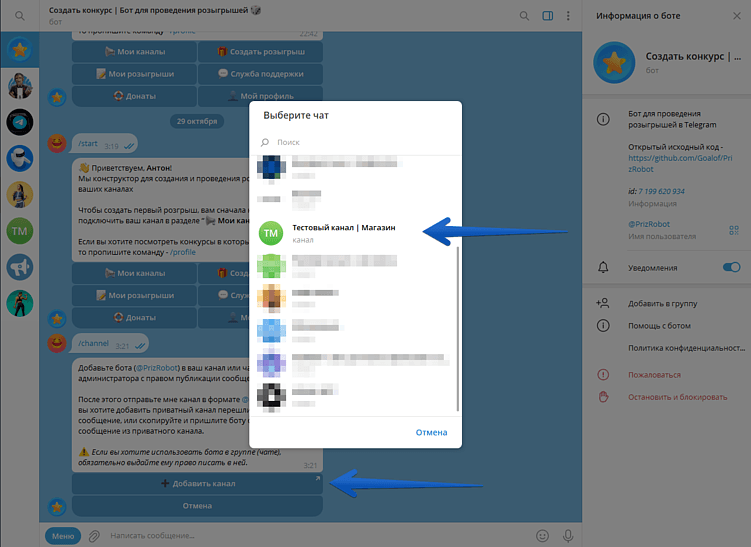The image size is (751, 547).
Task: Toggle the Уведомления notifications switch
Action: click(731, 267)
